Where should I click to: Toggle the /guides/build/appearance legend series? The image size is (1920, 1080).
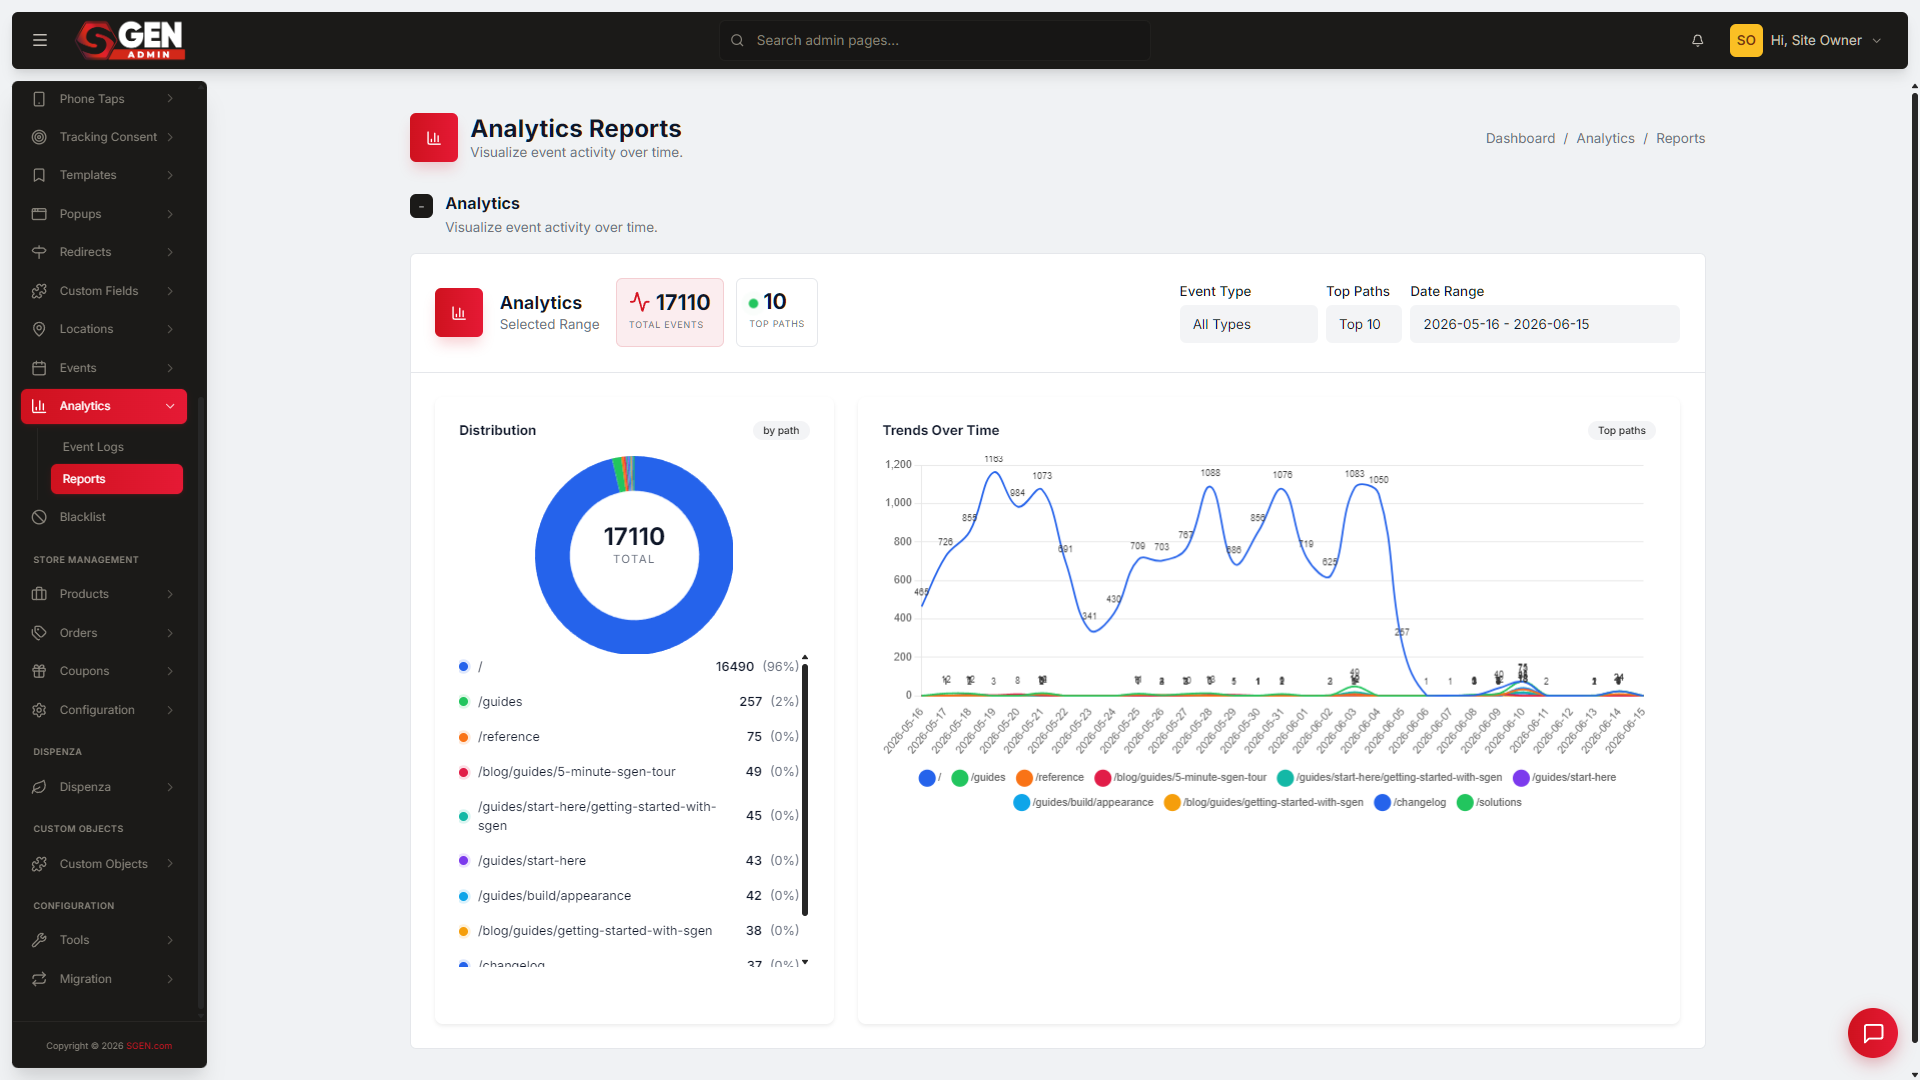coord(1083,803)
